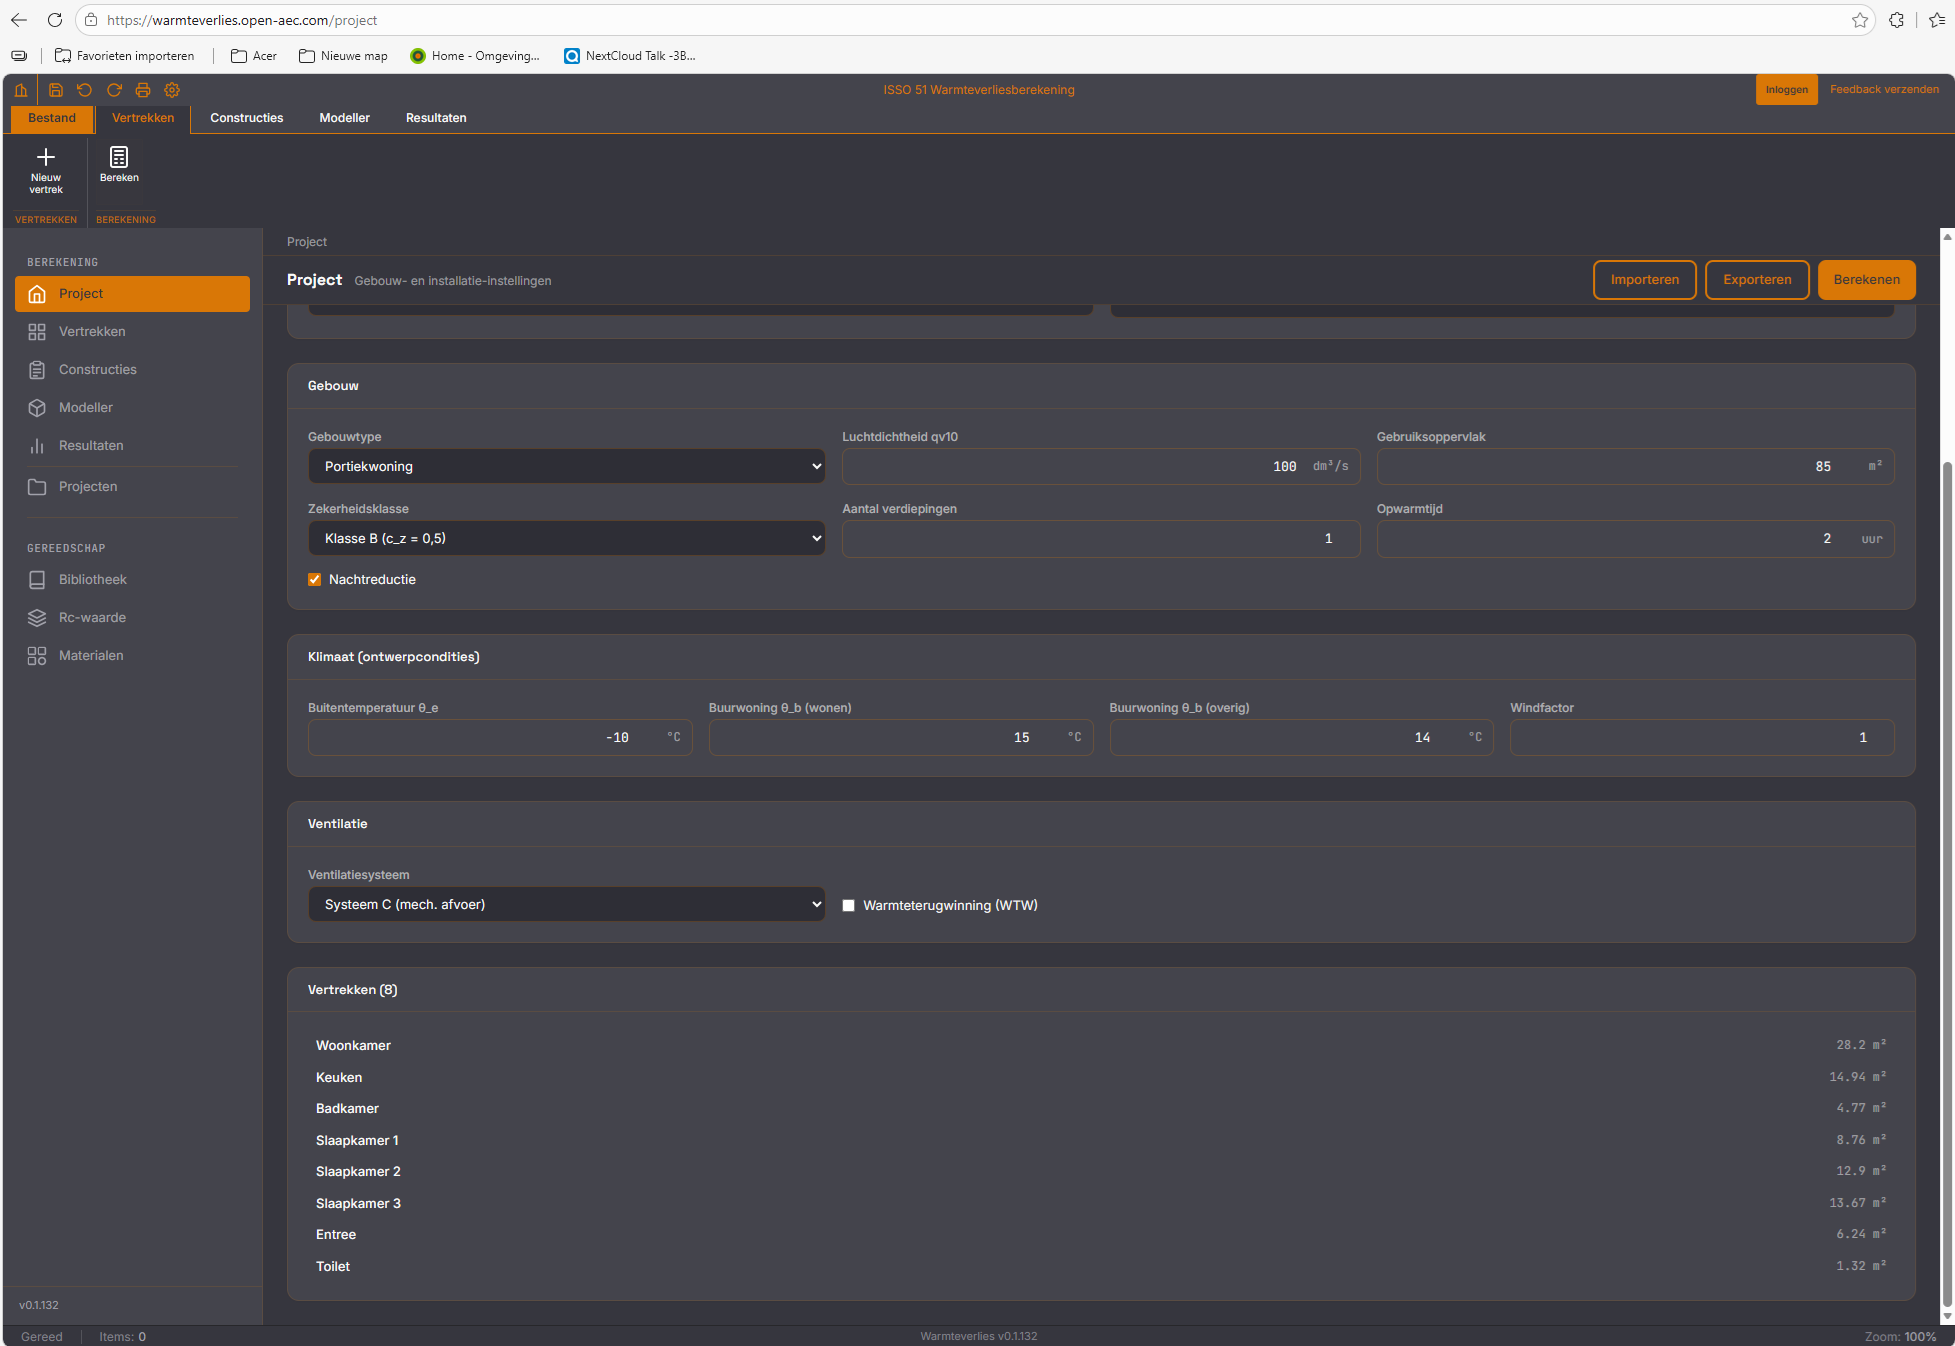Click the Bereken calculator icon in the ribbon
The image size is (1955, 1346).
pos(119,165)
